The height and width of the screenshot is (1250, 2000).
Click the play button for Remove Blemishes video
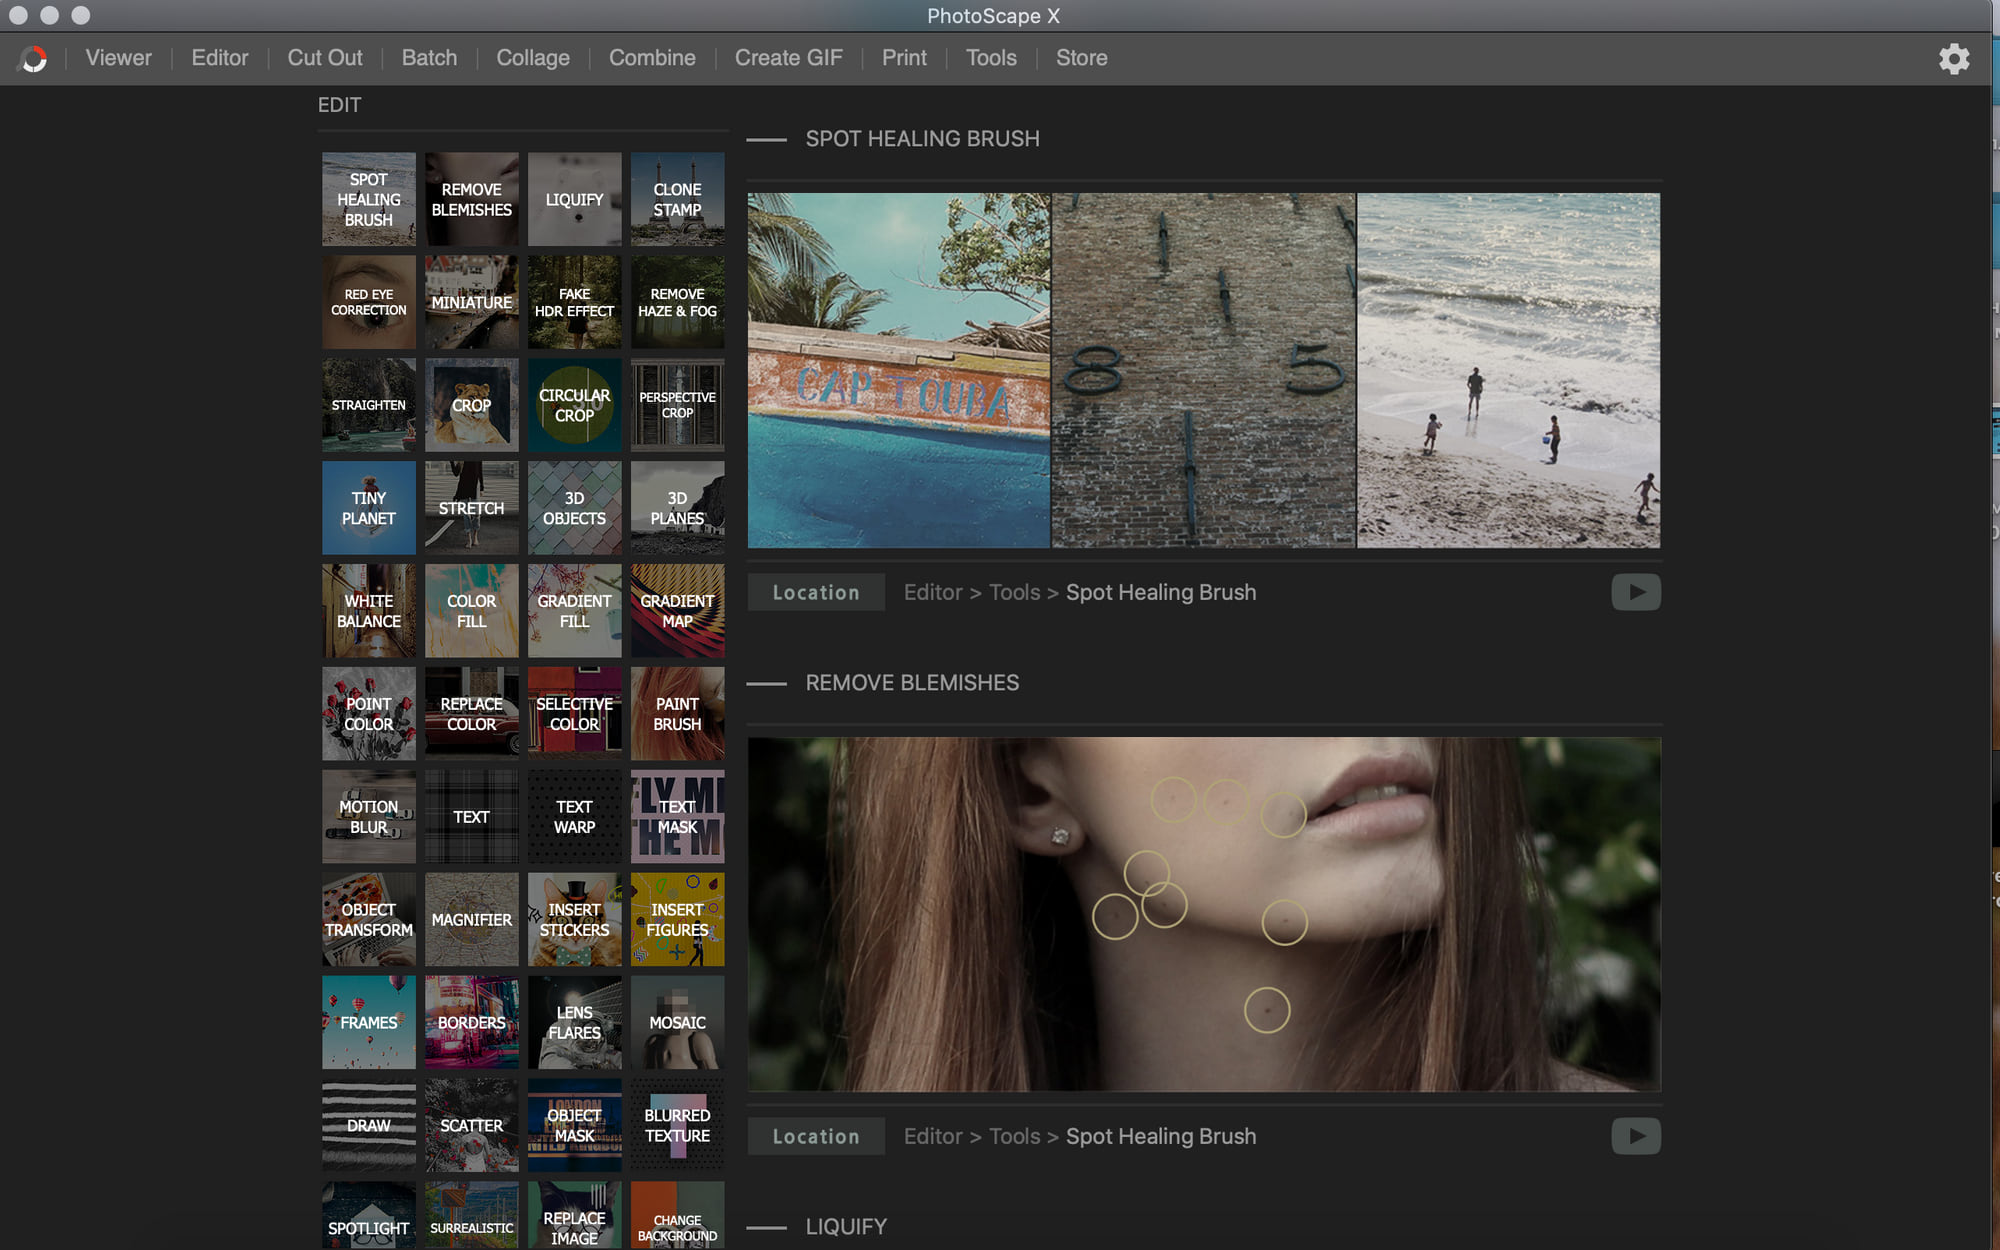(1636, 1136)
